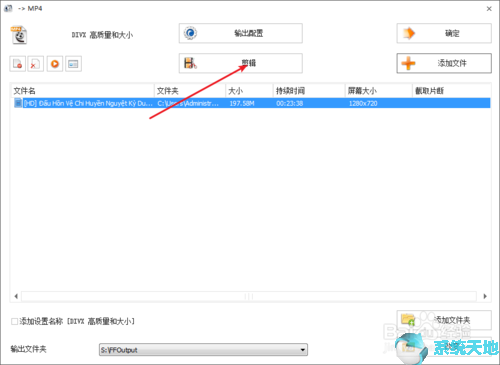The width and height of the screenshot is (500, 365).
Task: Click the orange play preview icon
Action: 55,63
